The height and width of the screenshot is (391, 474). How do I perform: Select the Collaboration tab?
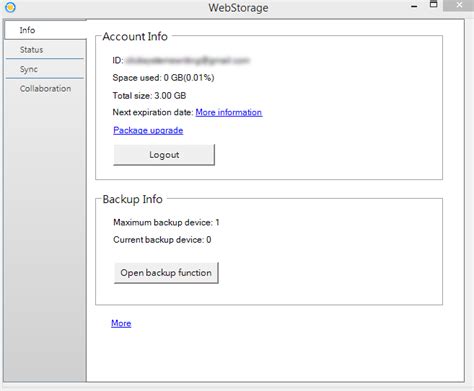pos(45,89)
